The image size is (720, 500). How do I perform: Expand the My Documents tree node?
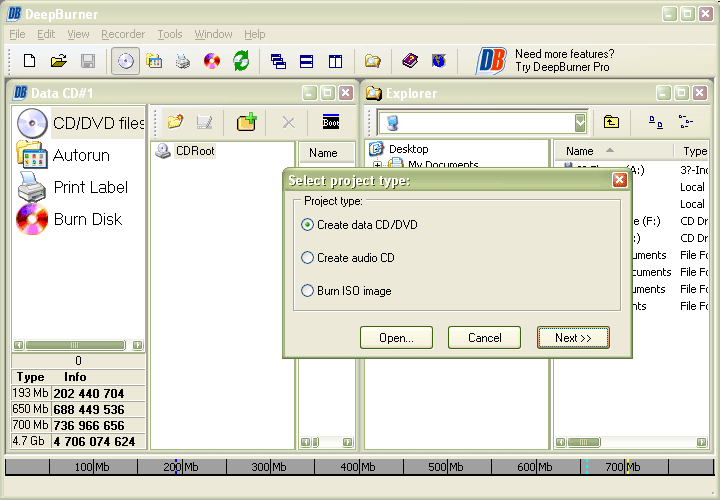point(379,165)
